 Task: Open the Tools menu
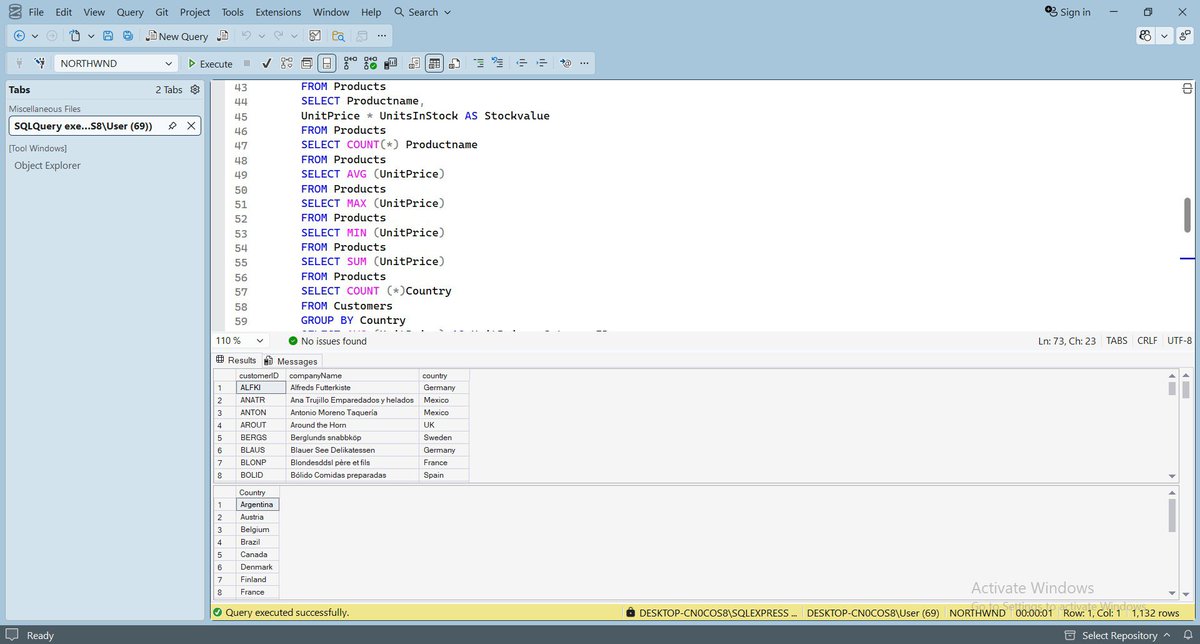pos(232,12)
